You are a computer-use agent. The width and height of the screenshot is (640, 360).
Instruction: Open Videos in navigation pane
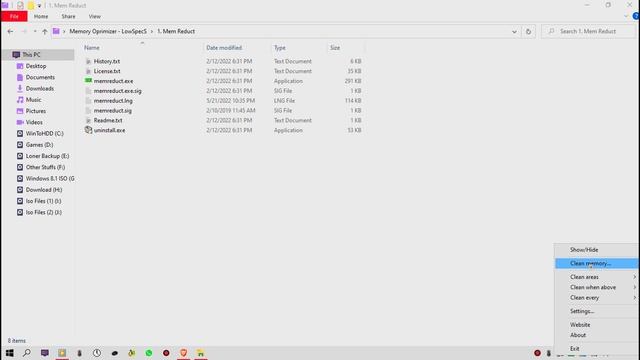click(x=34, y=122)
